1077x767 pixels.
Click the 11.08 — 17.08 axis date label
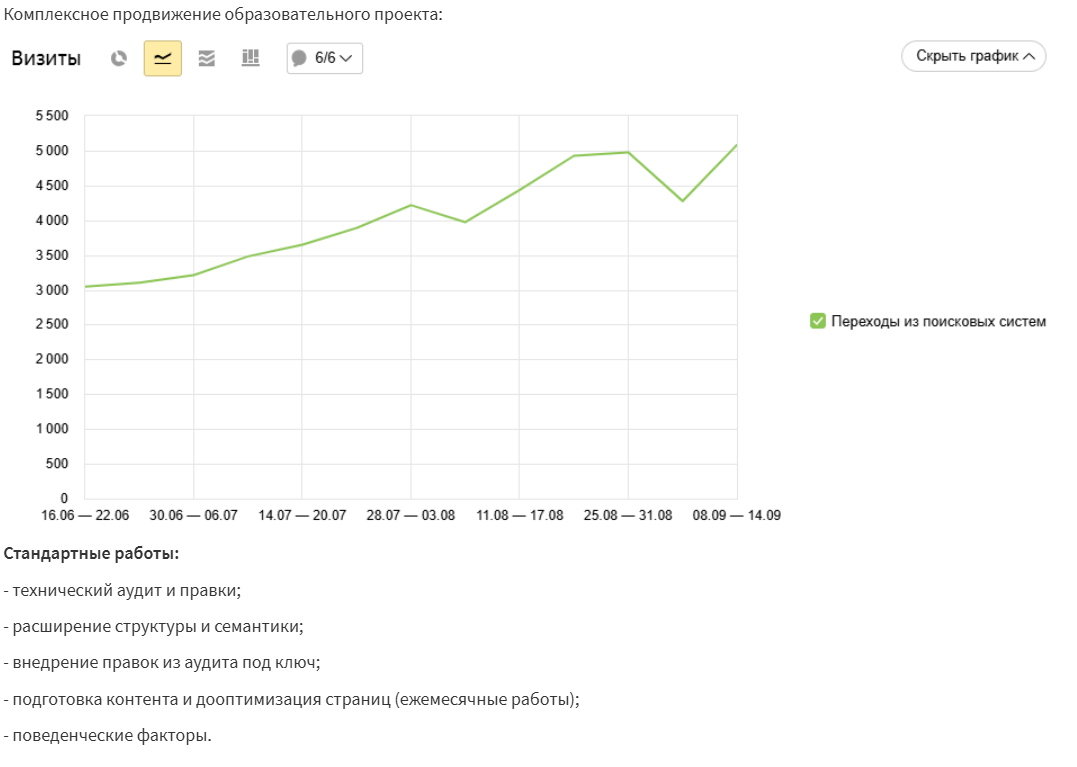520,515
